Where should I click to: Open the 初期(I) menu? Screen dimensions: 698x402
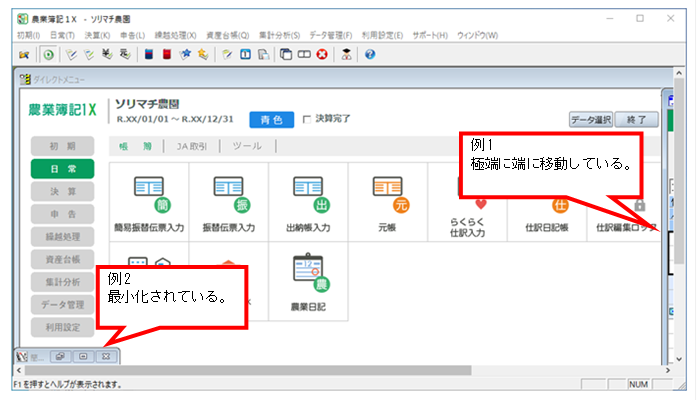(x=29, y=35)
